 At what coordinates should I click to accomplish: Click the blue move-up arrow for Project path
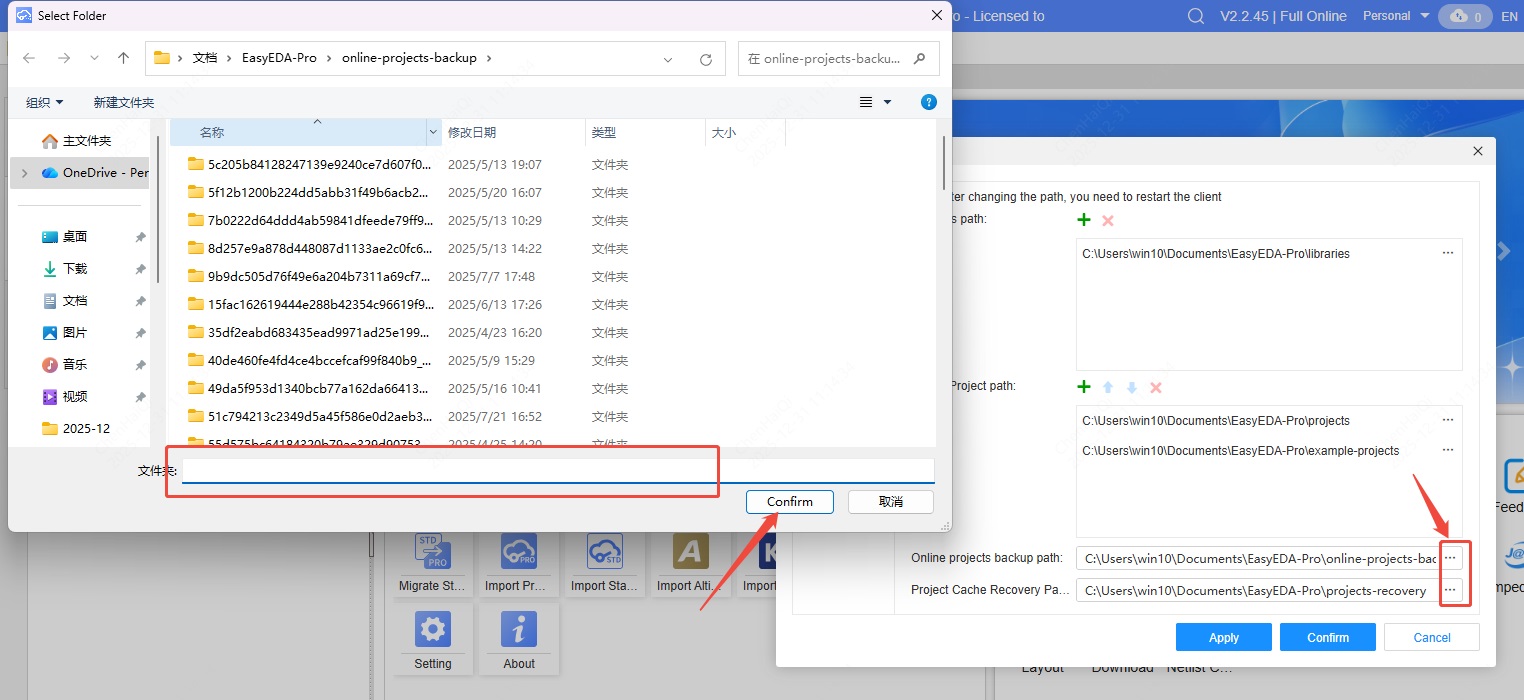pyautogui.click(x=1108, y=387)
